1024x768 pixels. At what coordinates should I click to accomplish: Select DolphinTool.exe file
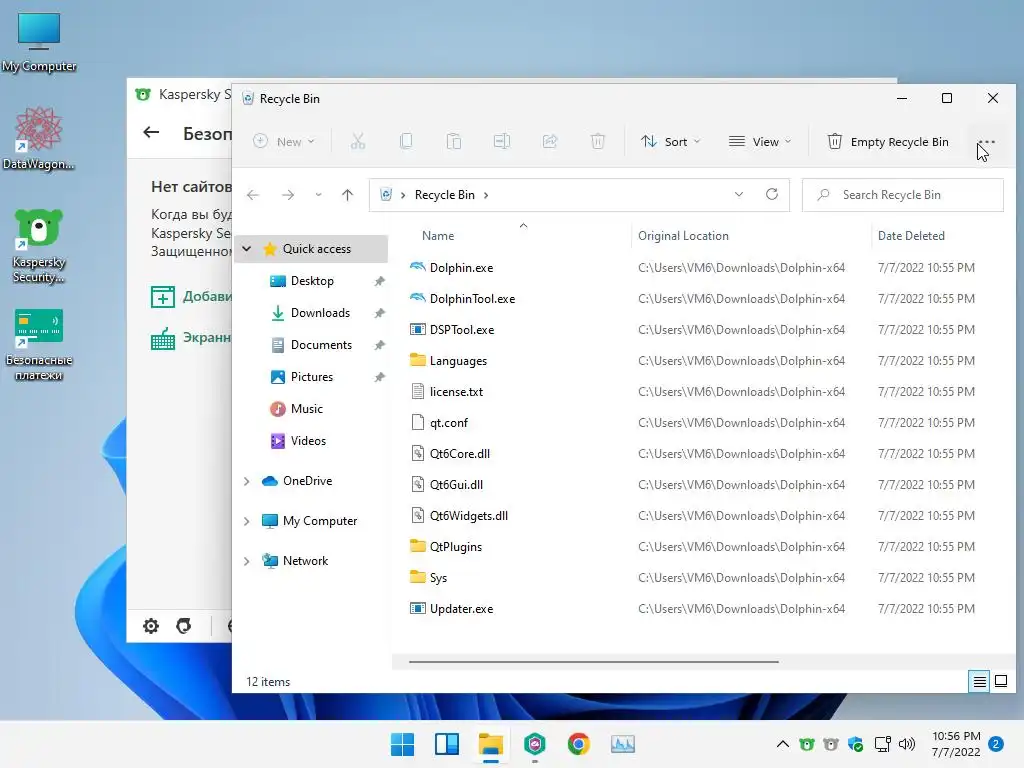point(472,298)
